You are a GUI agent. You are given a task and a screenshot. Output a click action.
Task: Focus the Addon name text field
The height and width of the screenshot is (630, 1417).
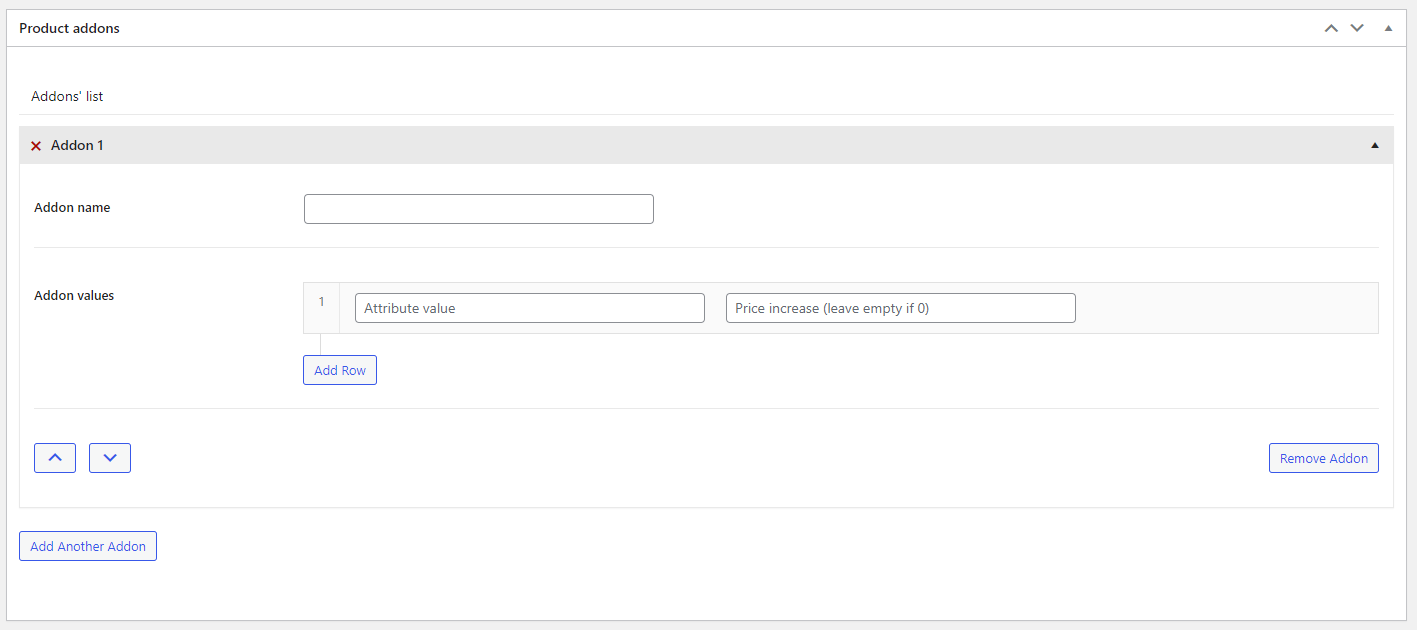[x=478, y=209]
